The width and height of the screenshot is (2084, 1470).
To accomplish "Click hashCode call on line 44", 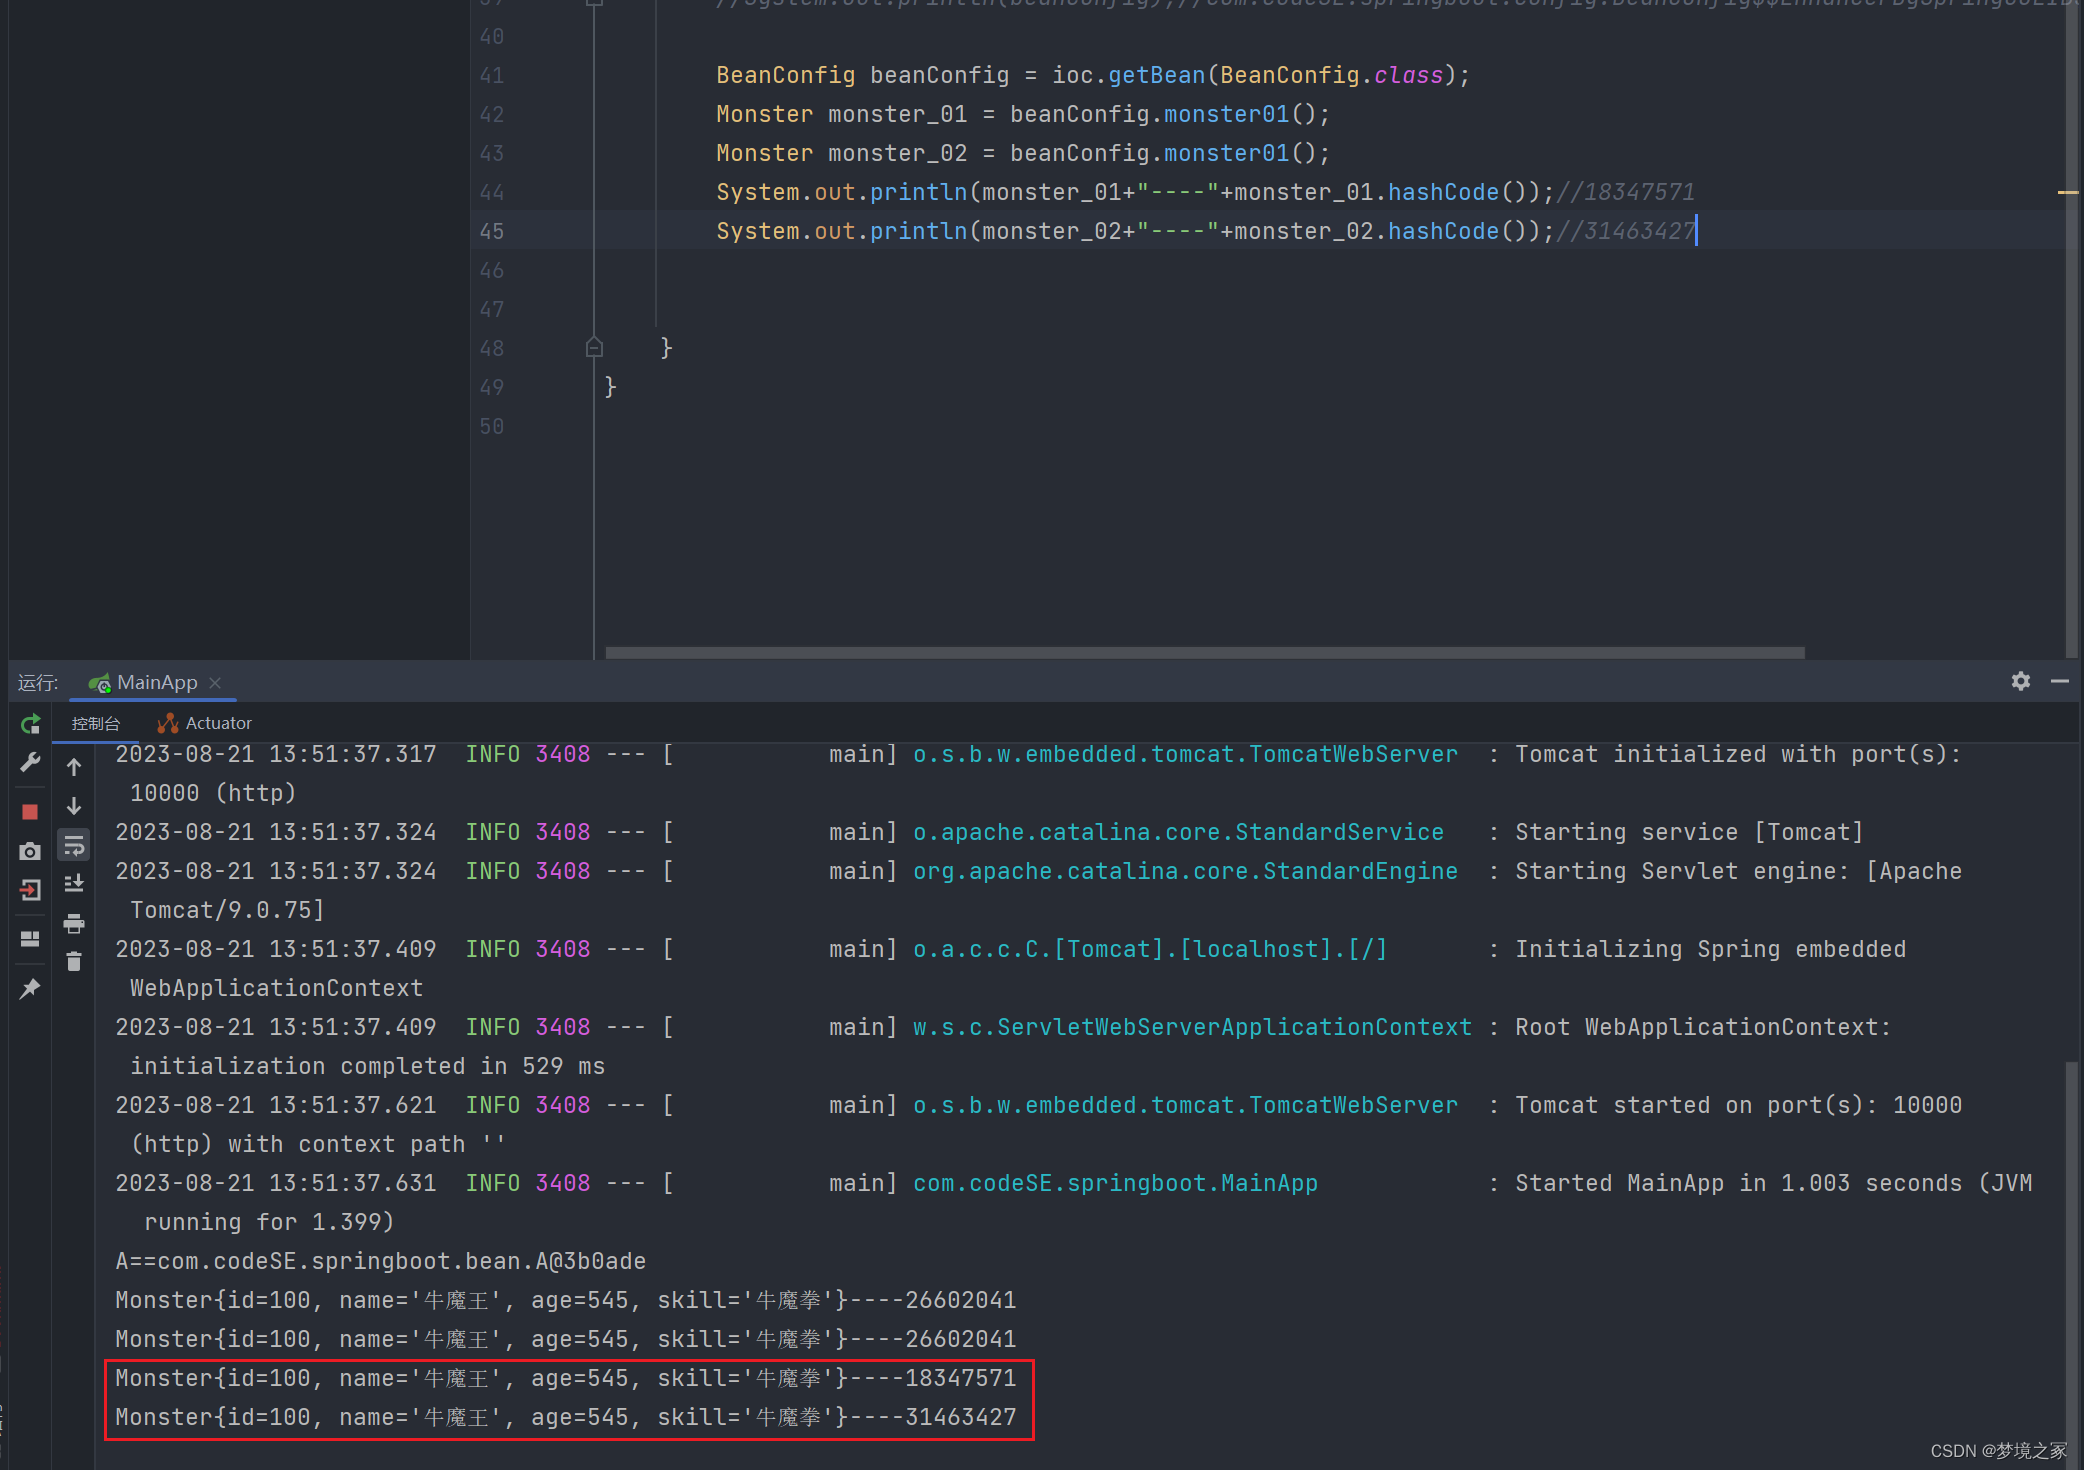I will [1443, 192].
